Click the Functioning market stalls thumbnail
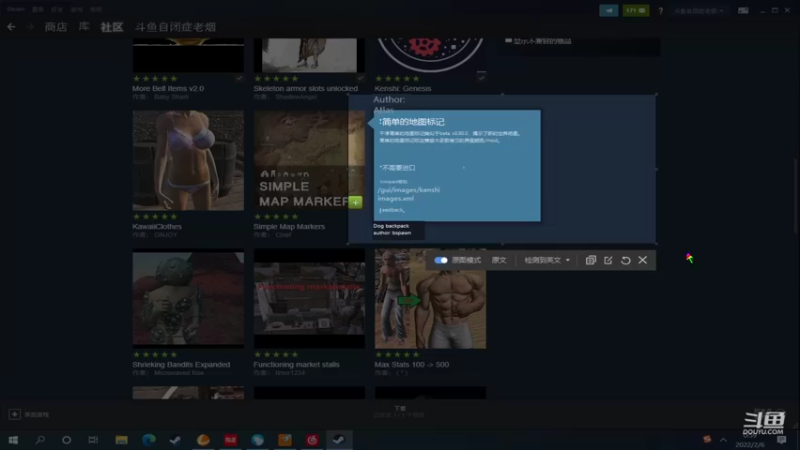800x450 pixels. (309, 298)
